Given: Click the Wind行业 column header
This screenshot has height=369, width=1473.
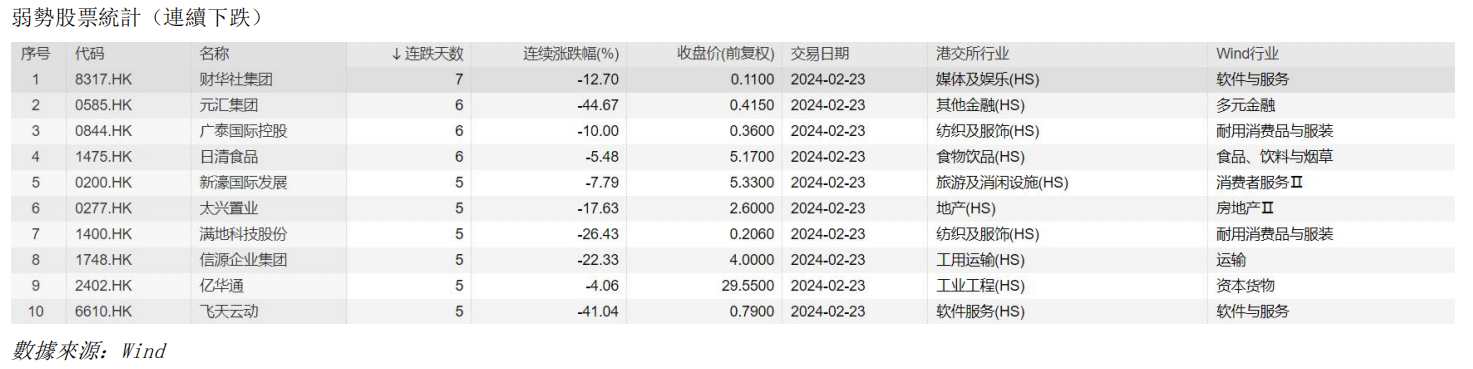Looking at the screenshot, I should click(1247, 54).
